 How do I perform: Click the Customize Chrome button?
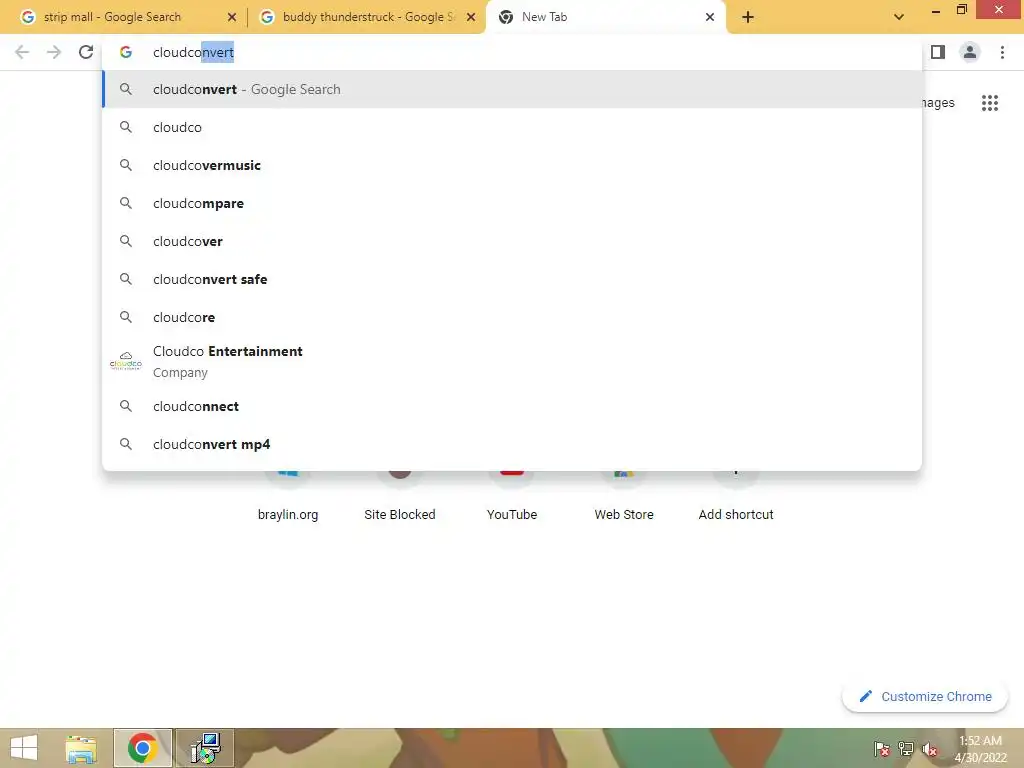point(925,696)
